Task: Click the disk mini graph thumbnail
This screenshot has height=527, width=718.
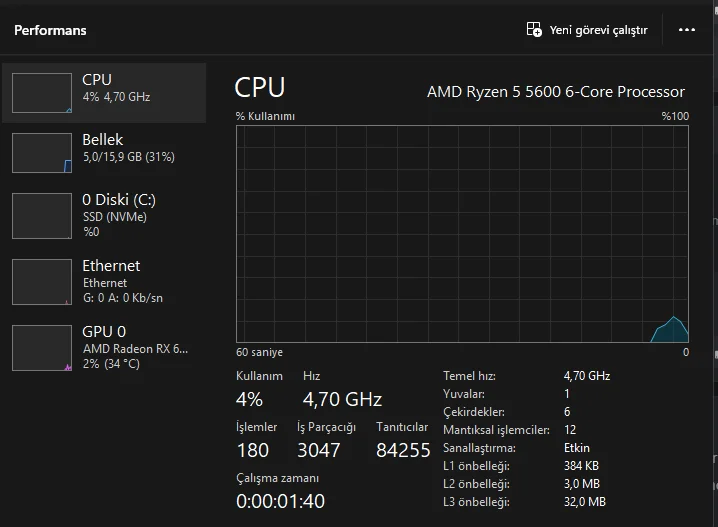Action: [42, 215]
